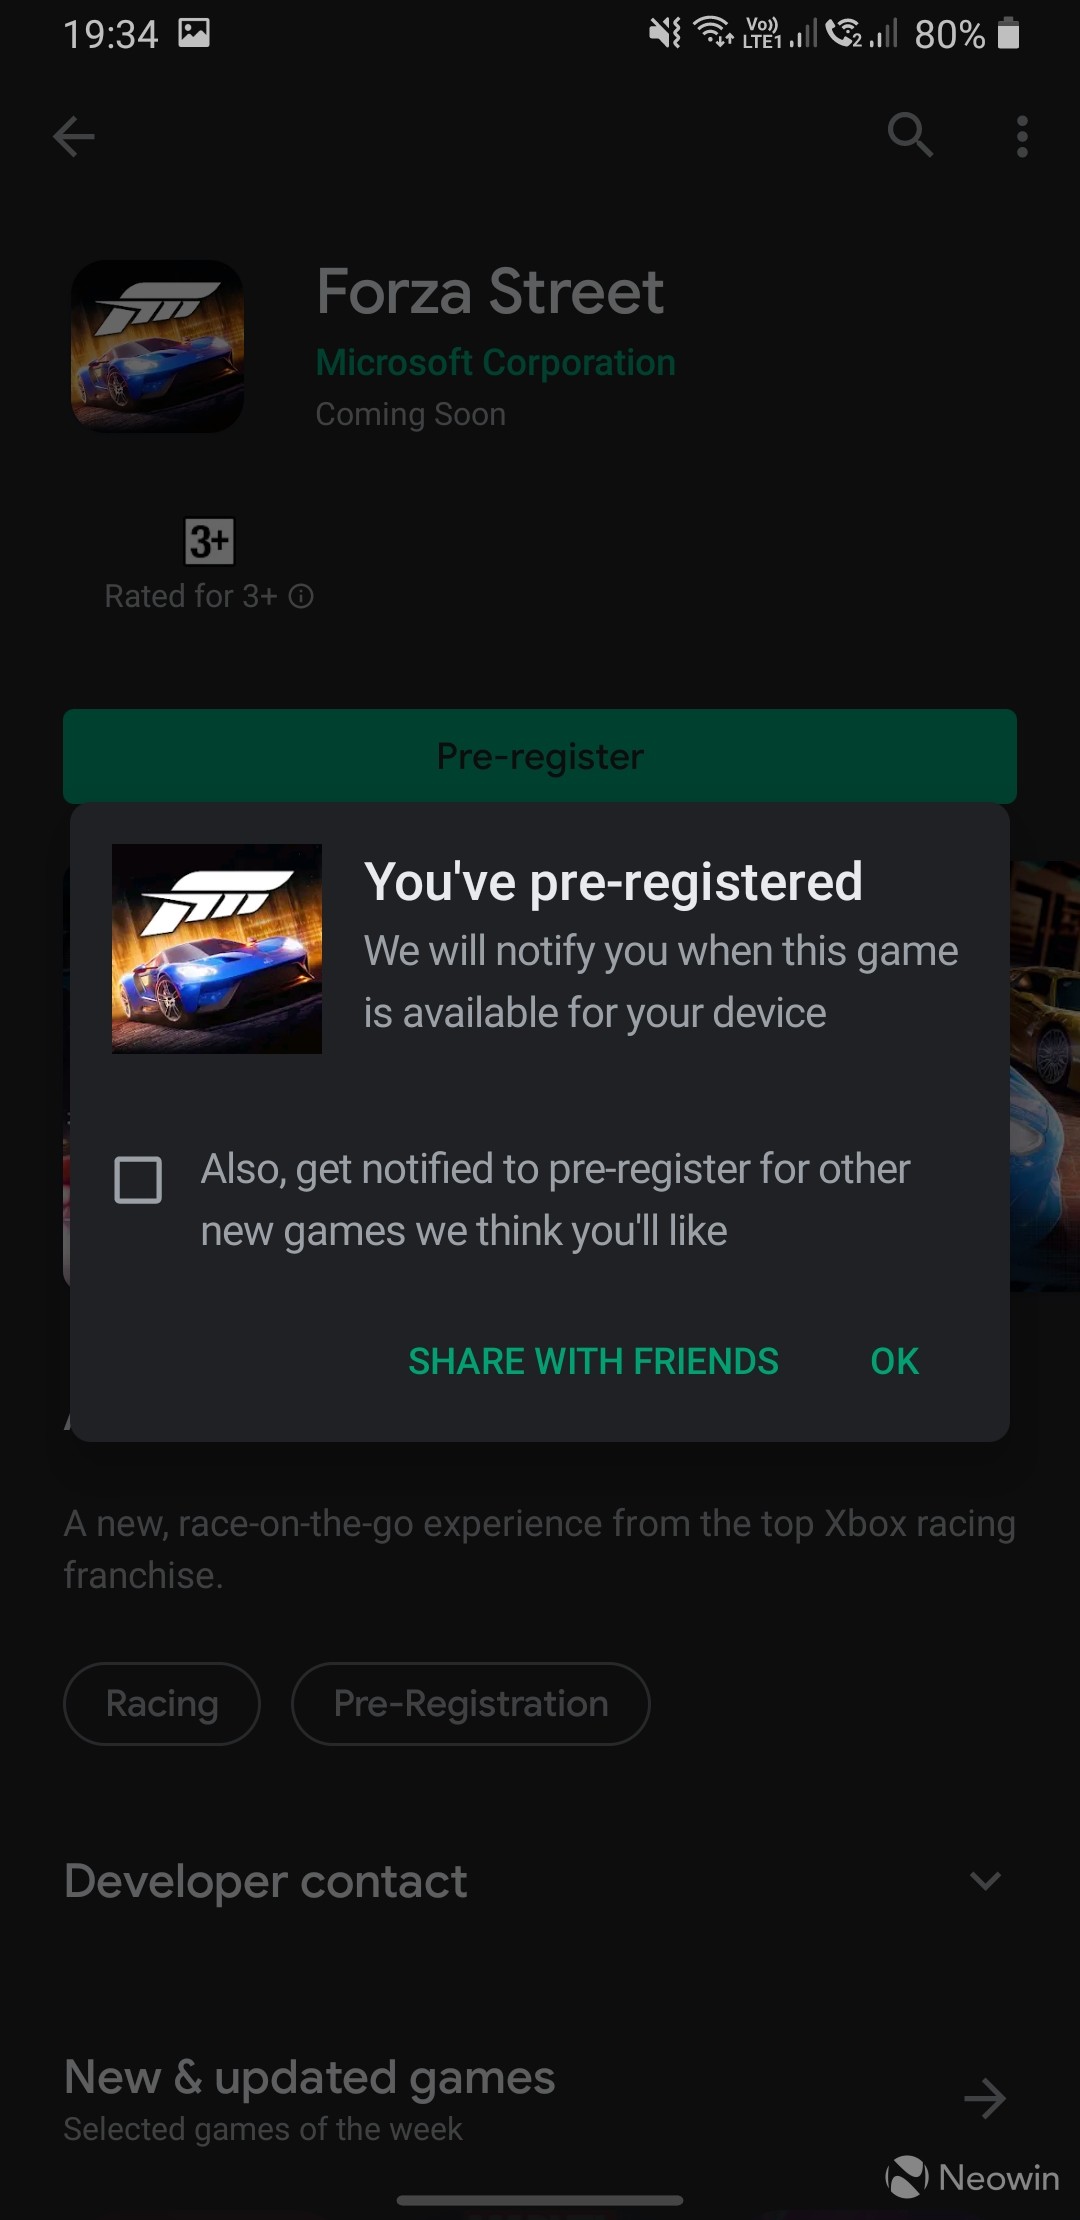Open rating info icon beside Rated for 3+

301,597
